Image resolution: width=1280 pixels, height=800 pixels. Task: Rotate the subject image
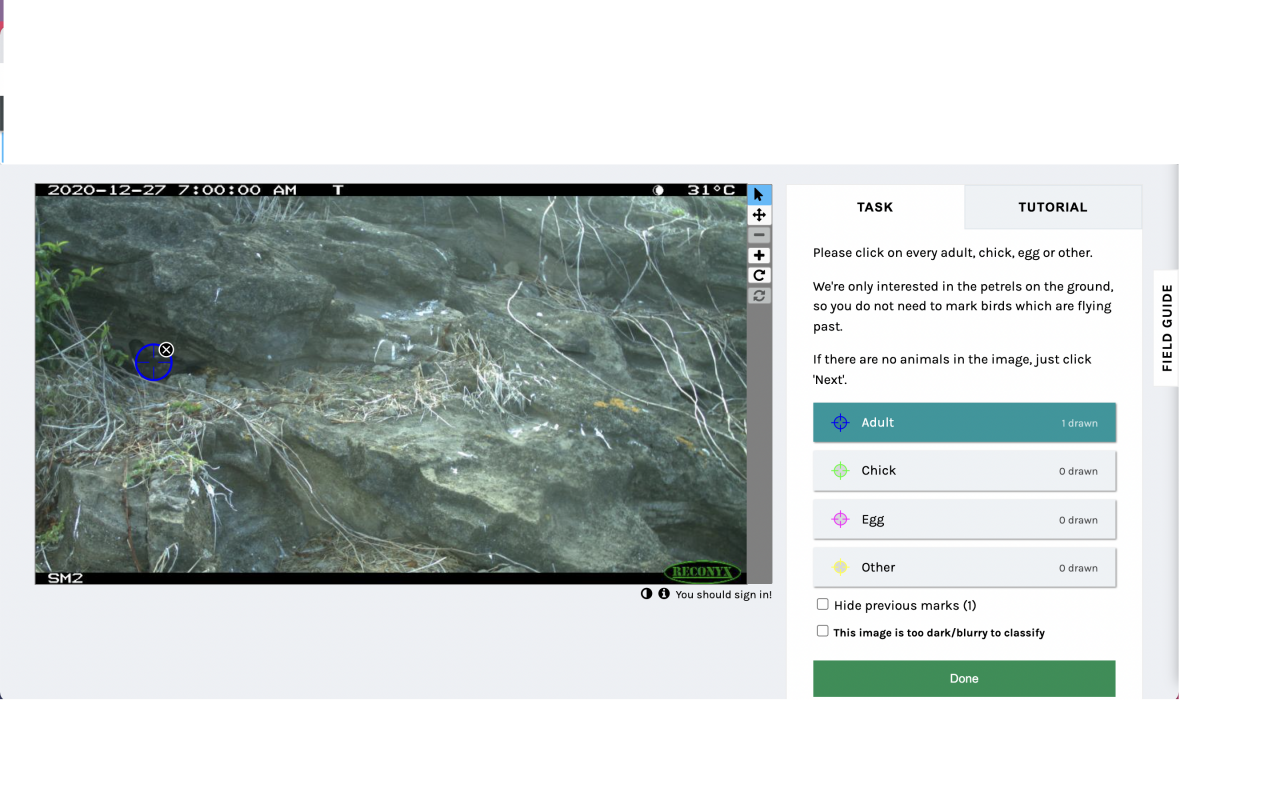(x=759, y=275)
